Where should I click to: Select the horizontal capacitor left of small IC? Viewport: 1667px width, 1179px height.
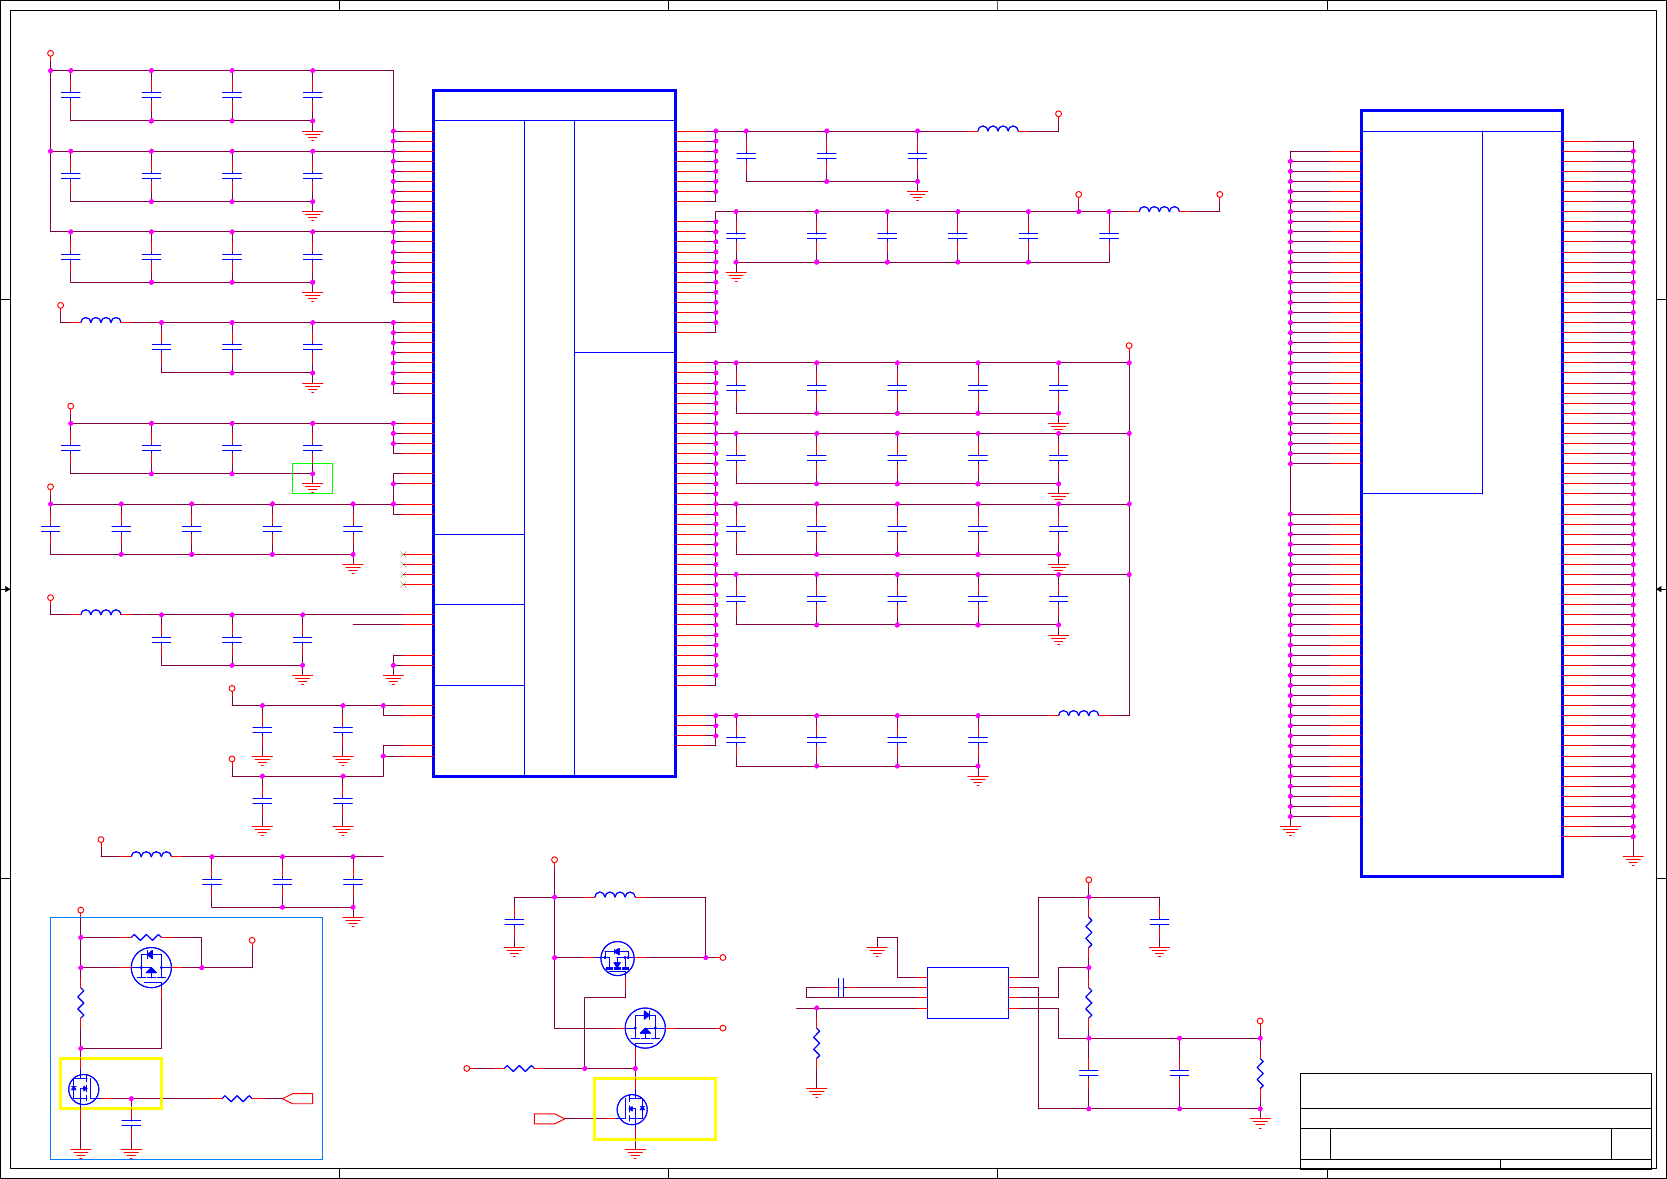[x=841, y=988]
